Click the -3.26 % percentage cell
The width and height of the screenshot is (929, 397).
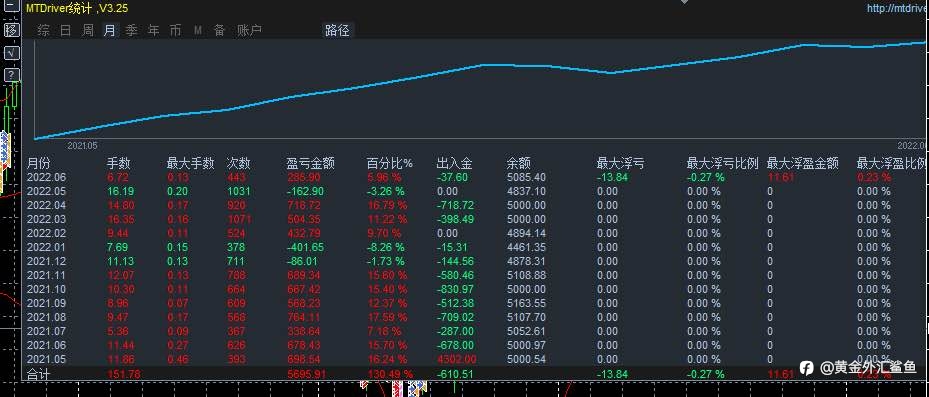coord(385,191)
